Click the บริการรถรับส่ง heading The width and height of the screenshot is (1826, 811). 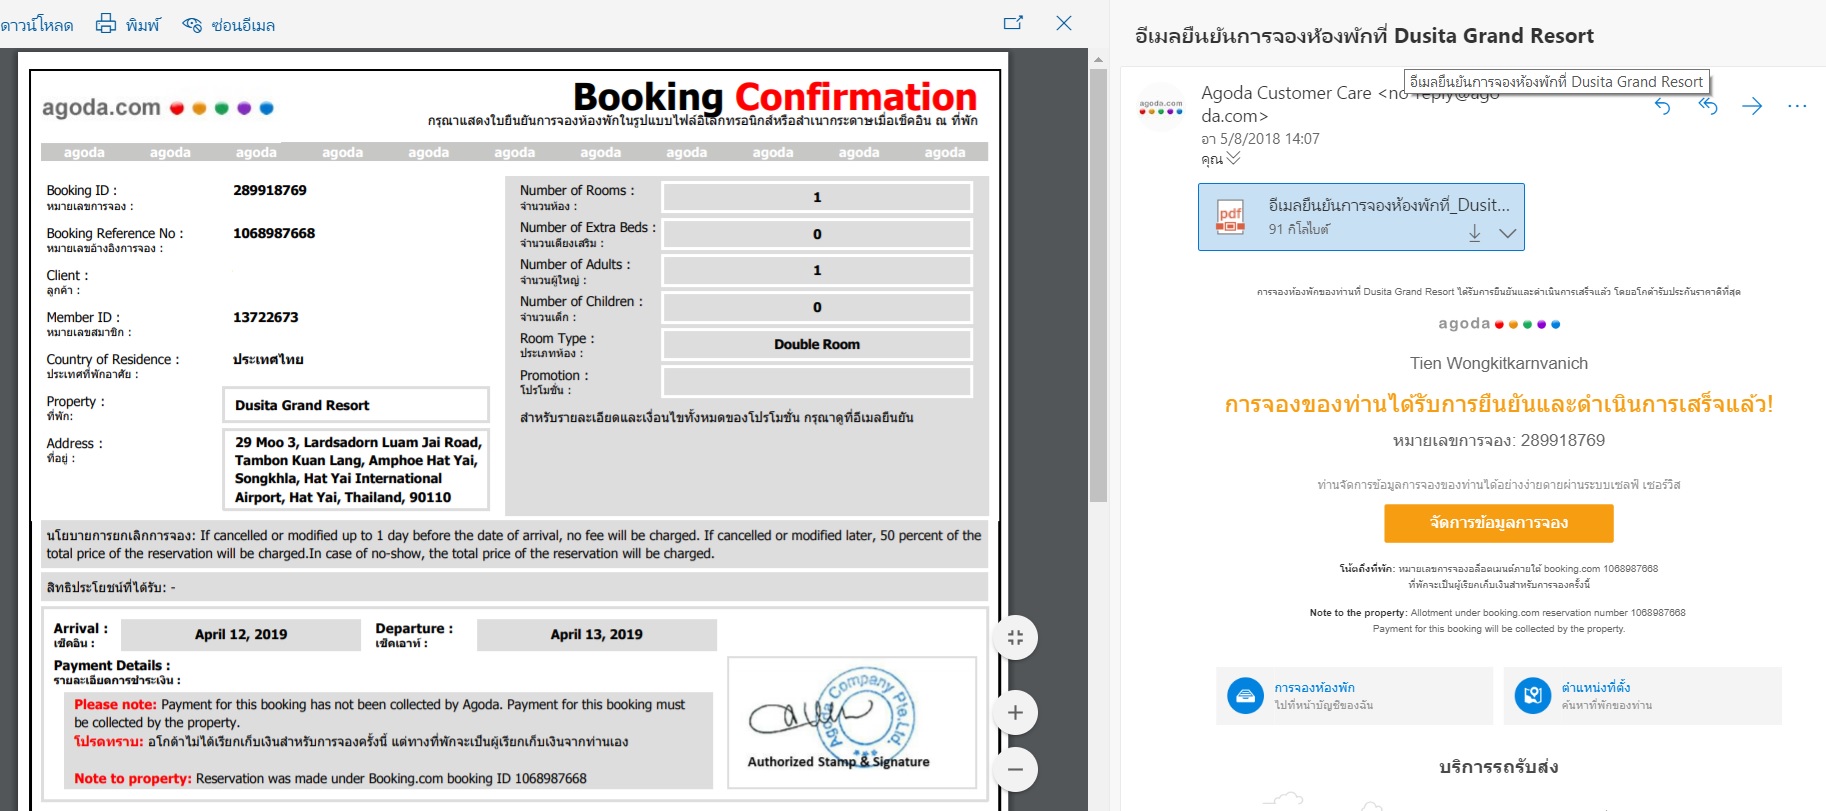(1498, 767)
